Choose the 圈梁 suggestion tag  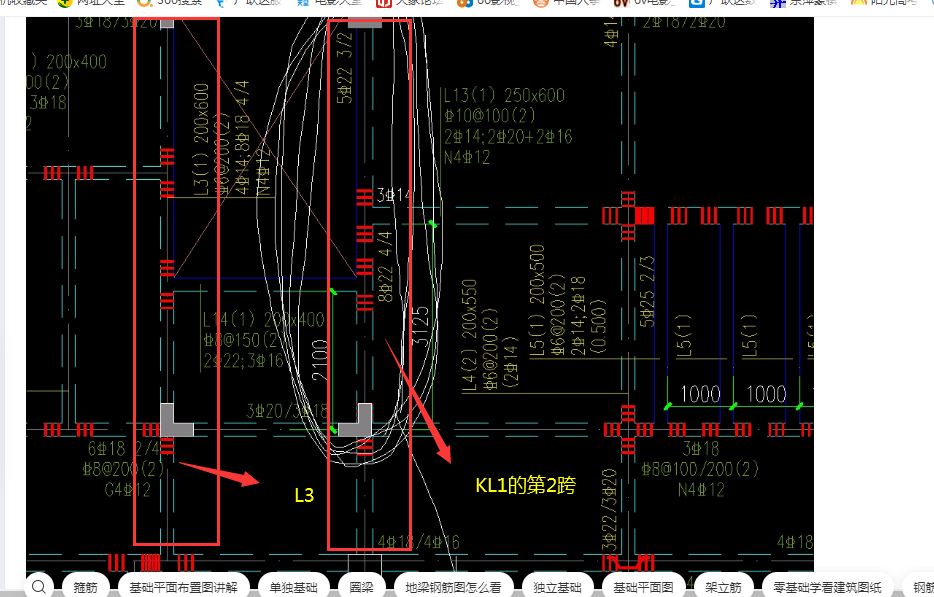click(x=361, y=587)
